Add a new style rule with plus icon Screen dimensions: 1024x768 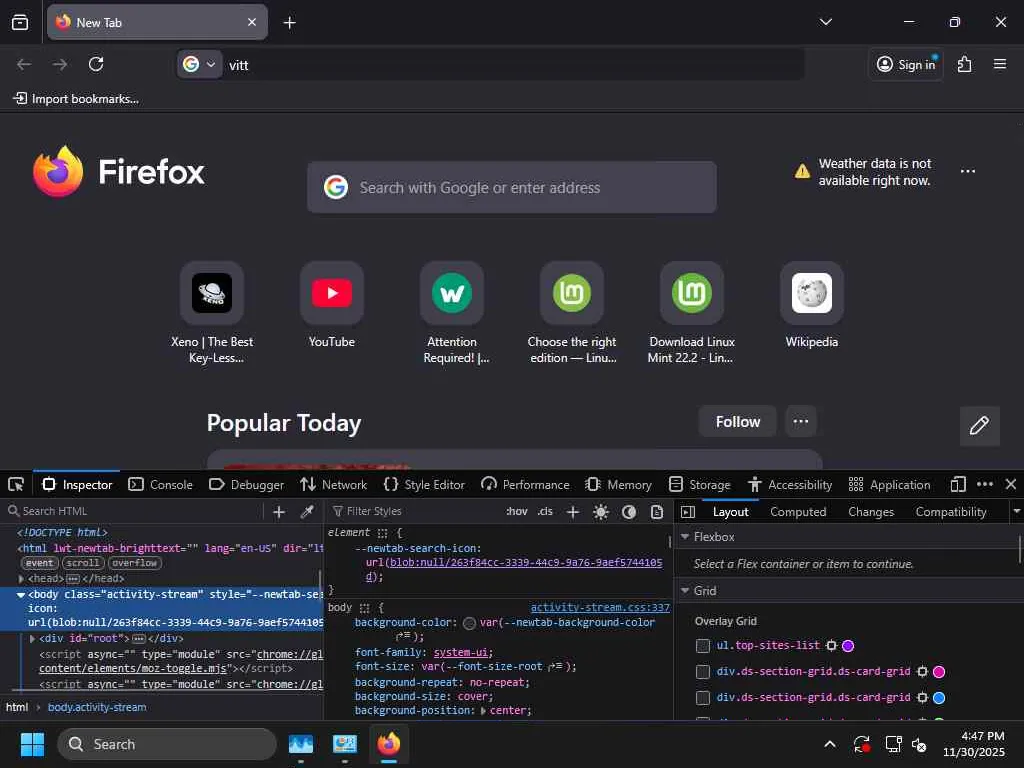[x=573, y=512]
